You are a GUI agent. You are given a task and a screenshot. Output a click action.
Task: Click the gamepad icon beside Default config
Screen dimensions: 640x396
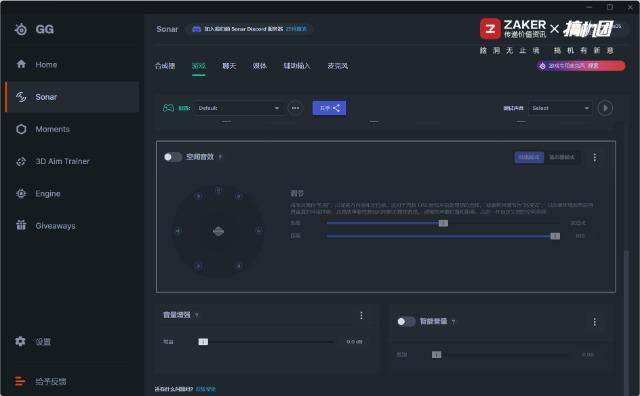tap(169, 108)
